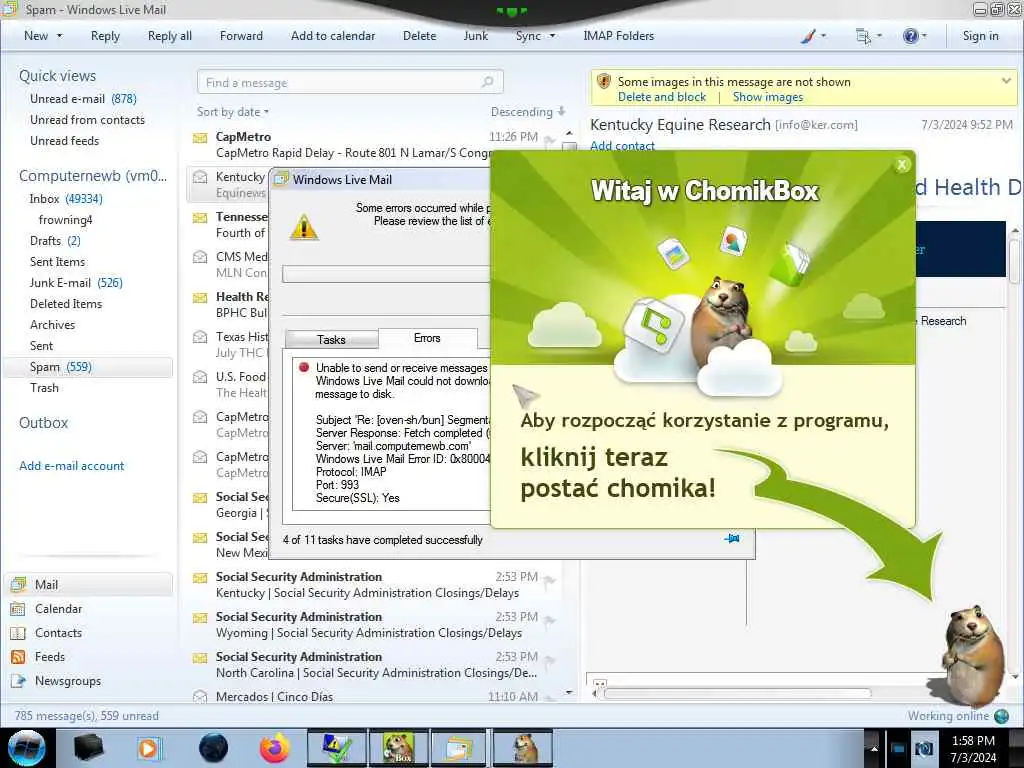Screen dimensions: 1024x768
Task: Click the ChomikBox taskbar button
Action: click(x=398, y=748)
